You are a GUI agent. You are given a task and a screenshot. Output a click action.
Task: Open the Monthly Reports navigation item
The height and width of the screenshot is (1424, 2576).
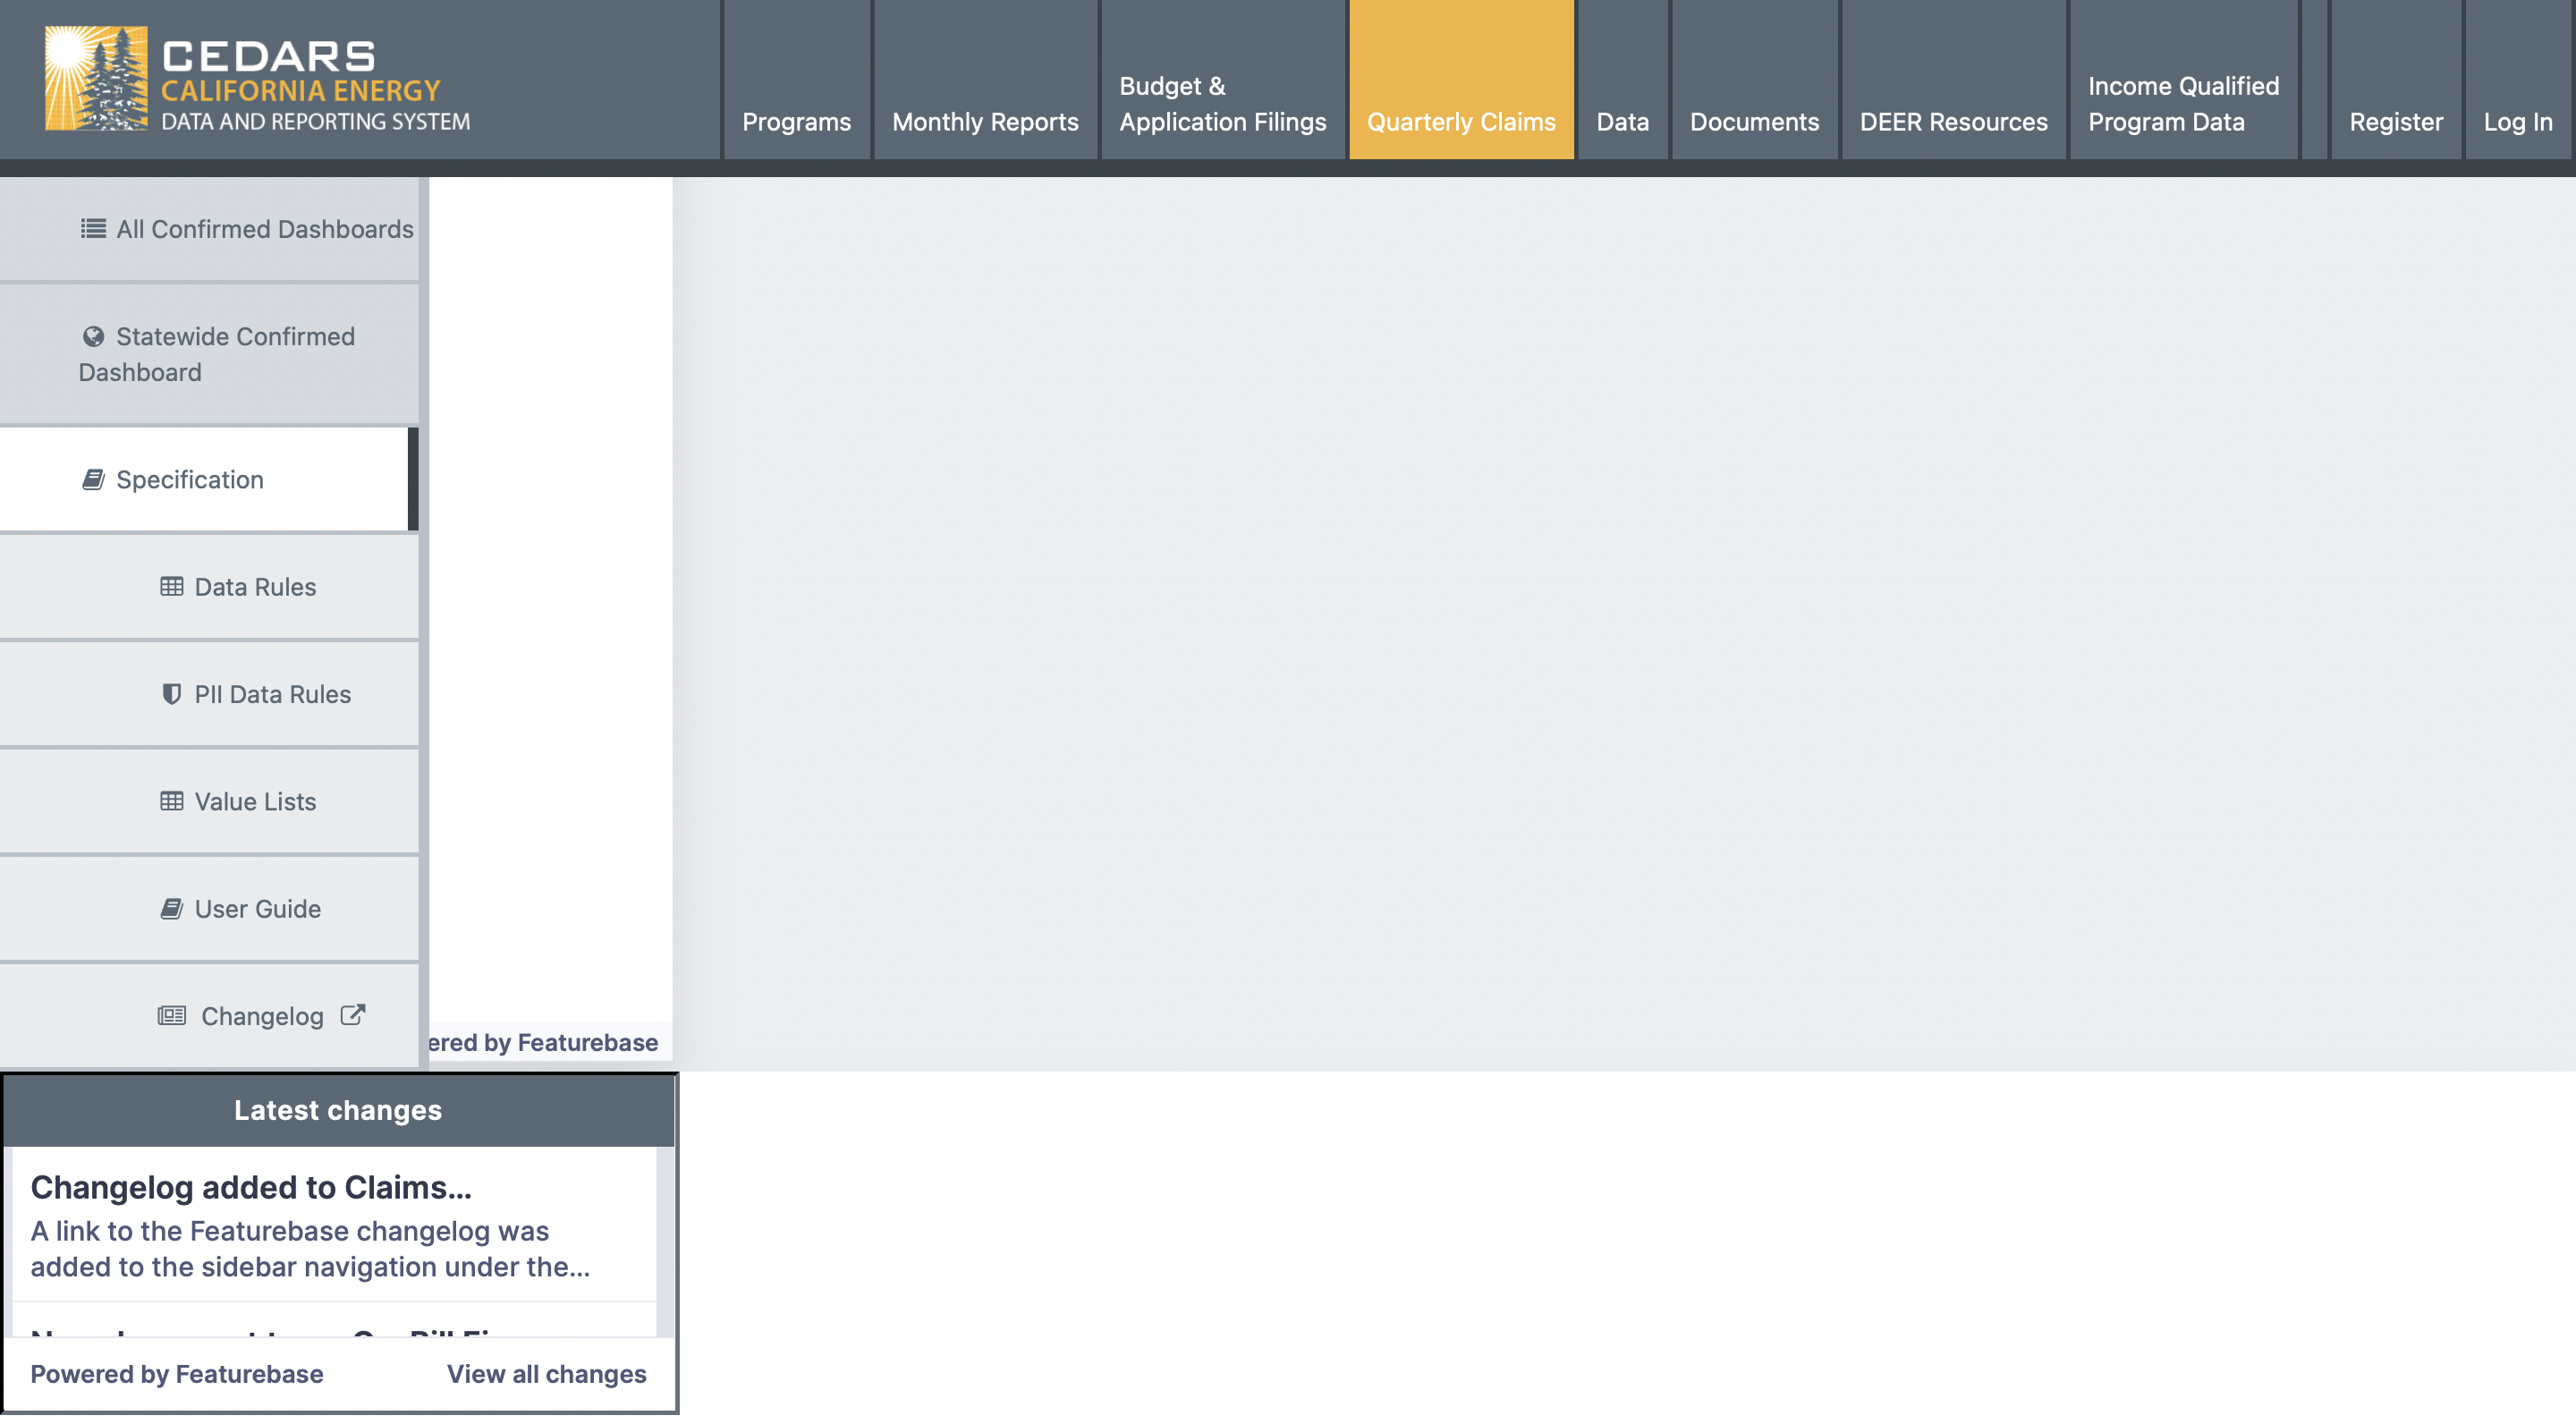pyautogui.click(x=985, y=121)
